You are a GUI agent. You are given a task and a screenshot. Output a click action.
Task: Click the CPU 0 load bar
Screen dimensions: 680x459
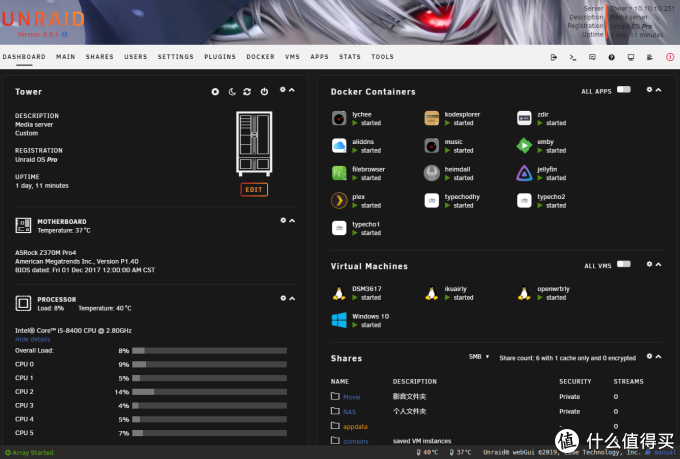209,364
